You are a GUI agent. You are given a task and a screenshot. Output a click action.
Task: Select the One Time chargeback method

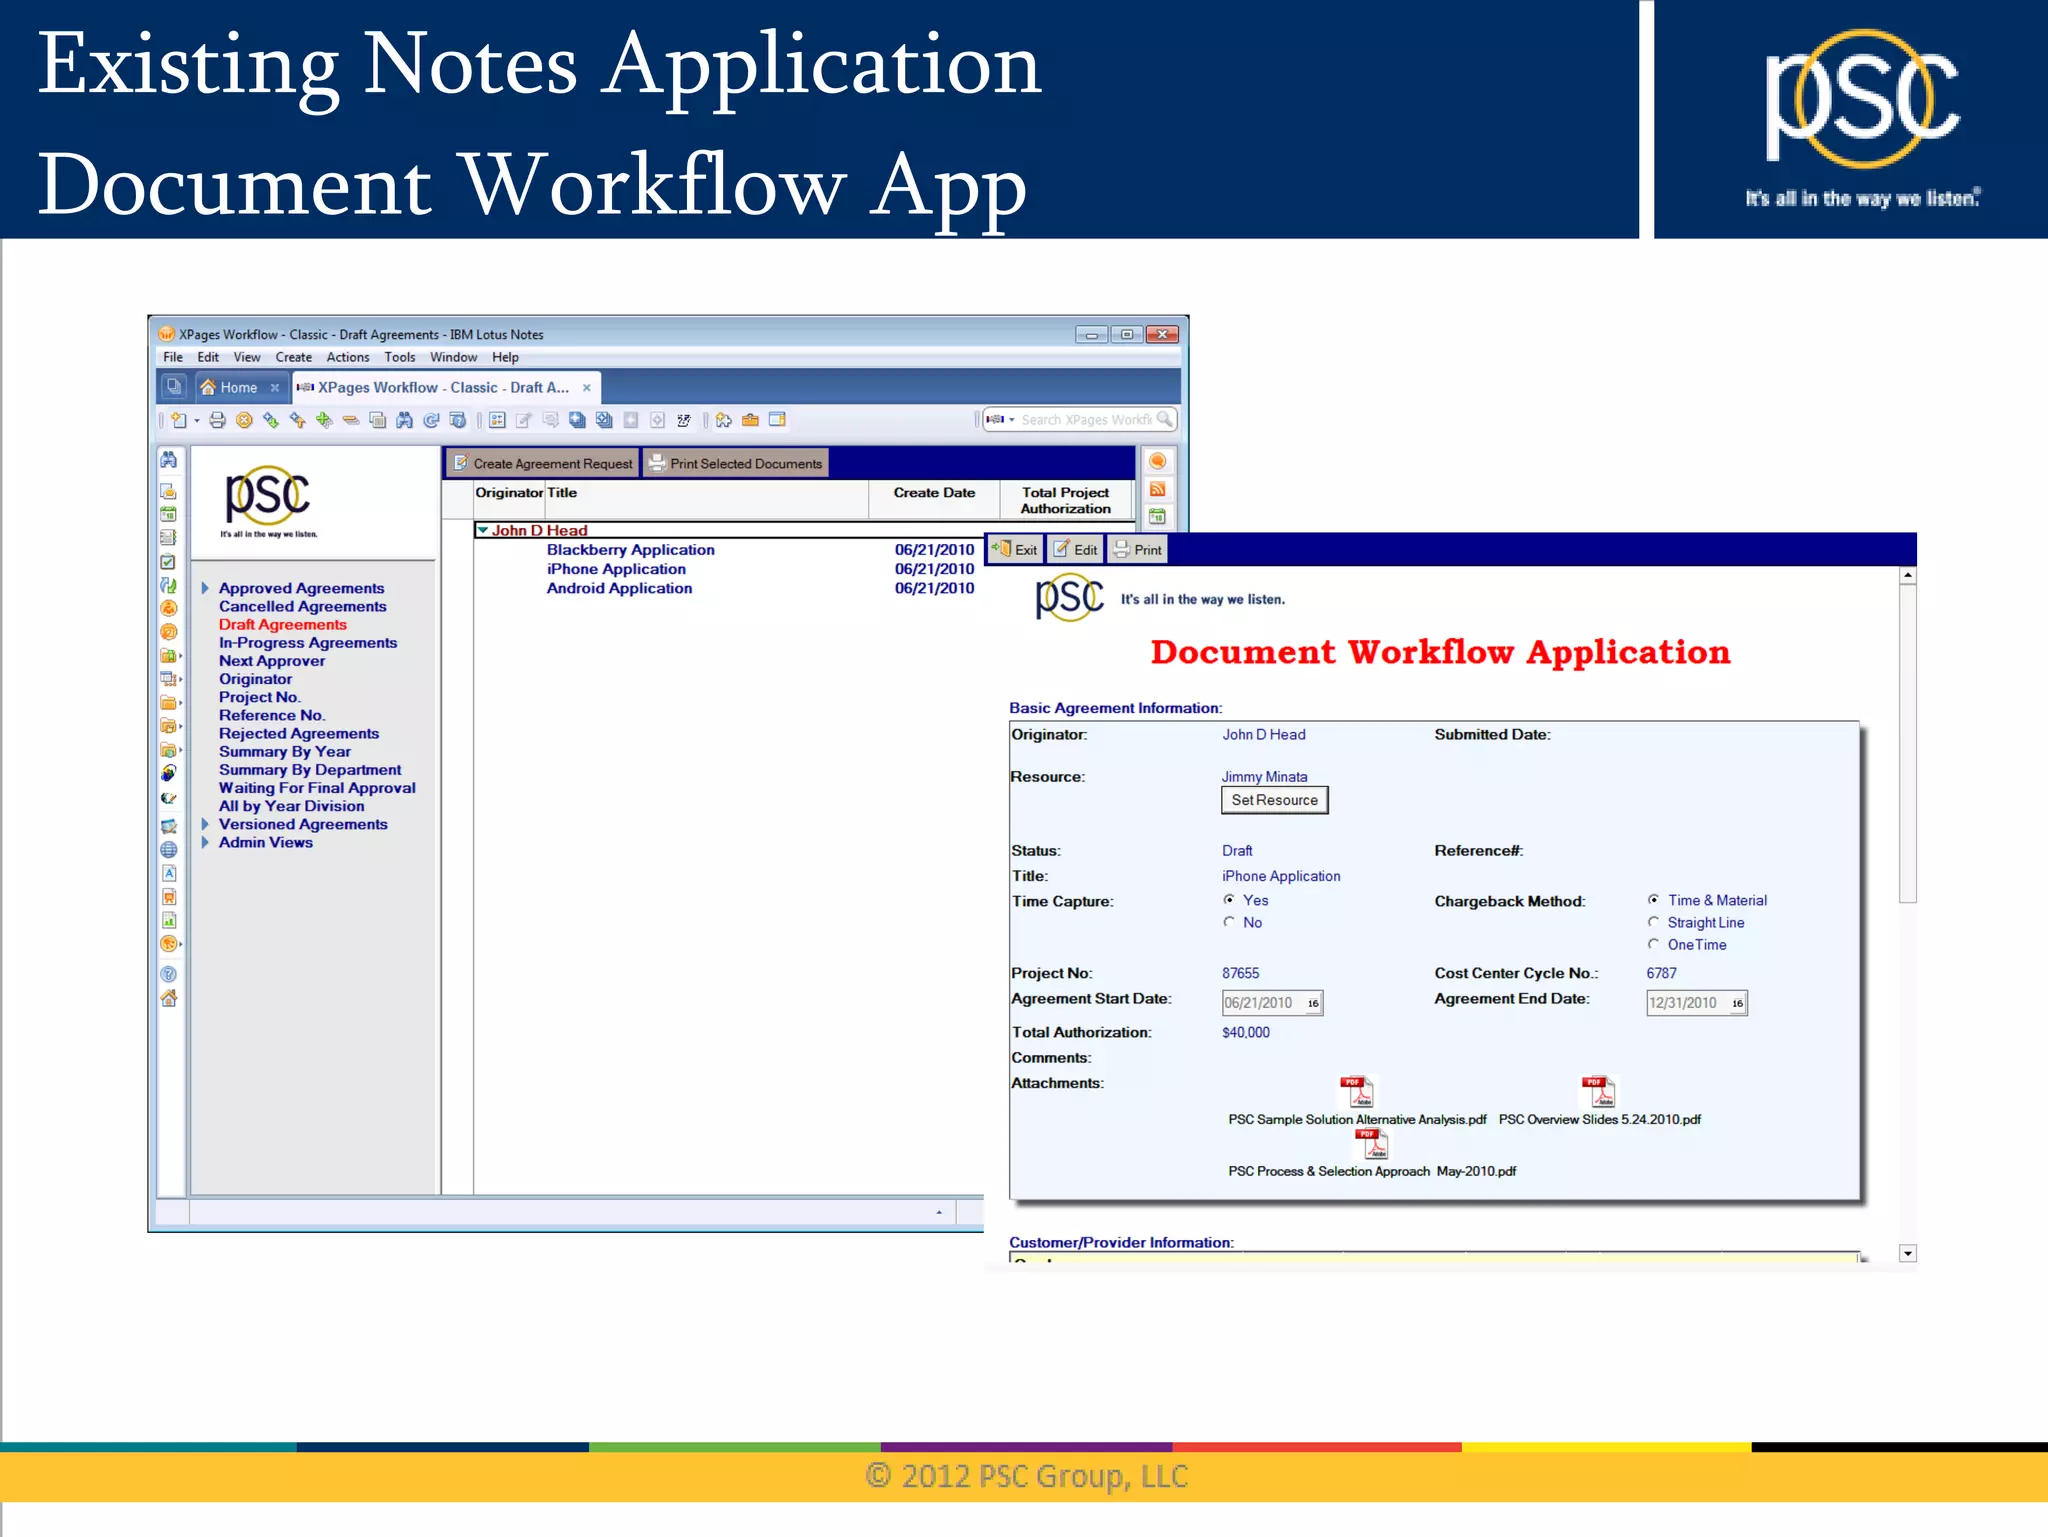click(x=1654, y=944)
